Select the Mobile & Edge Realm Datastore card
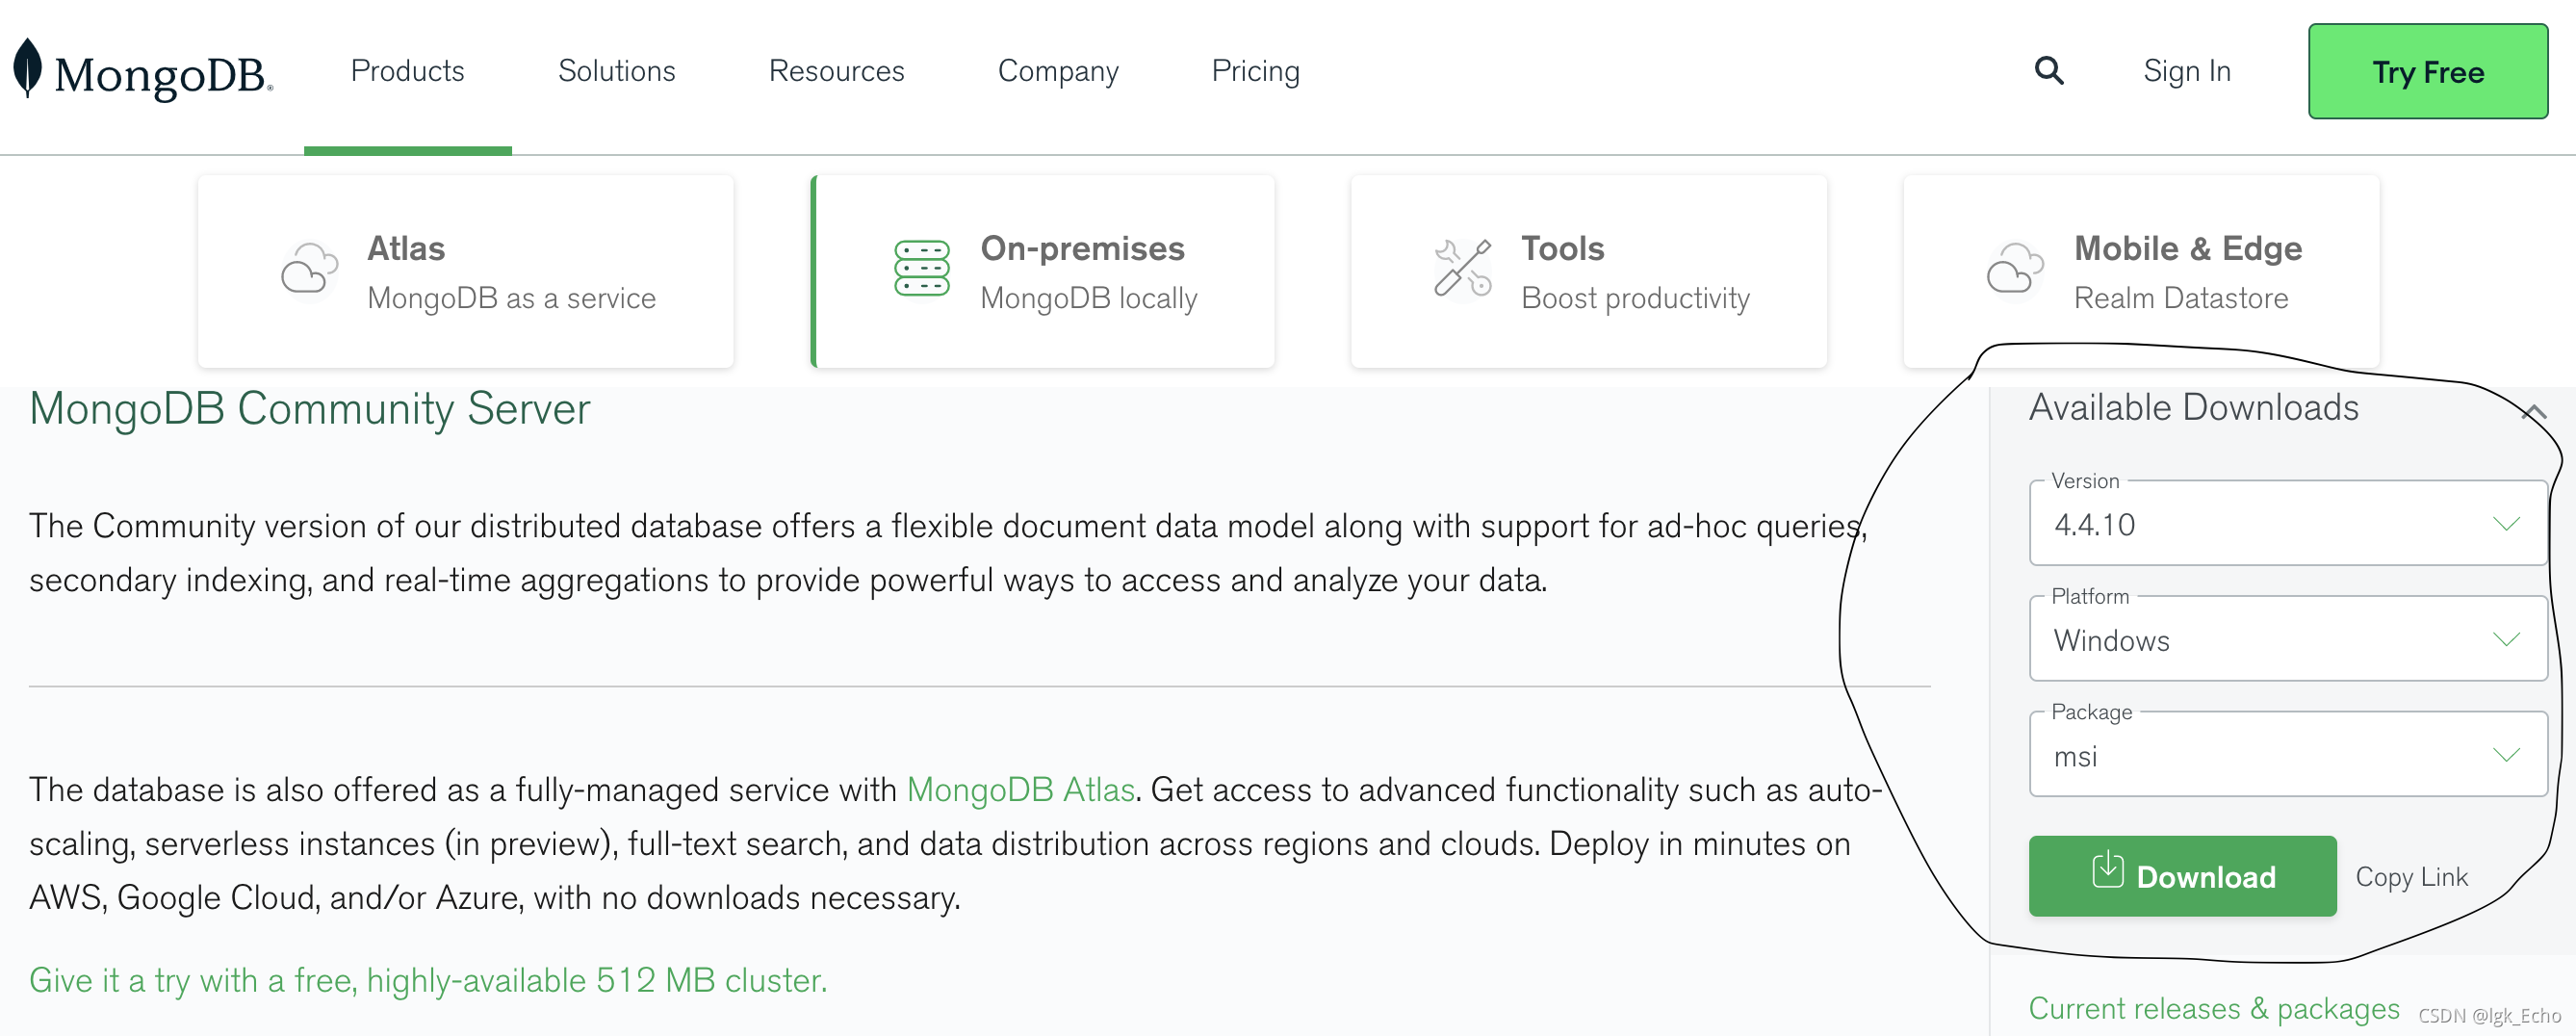Screen dimensions: 2576x1036 (2141, 271)
